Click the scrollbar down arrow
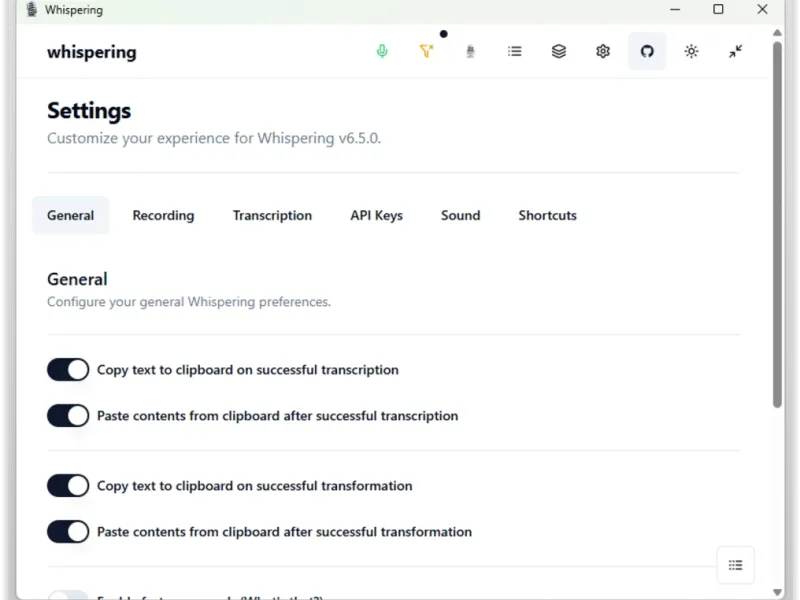 point(777,592)
